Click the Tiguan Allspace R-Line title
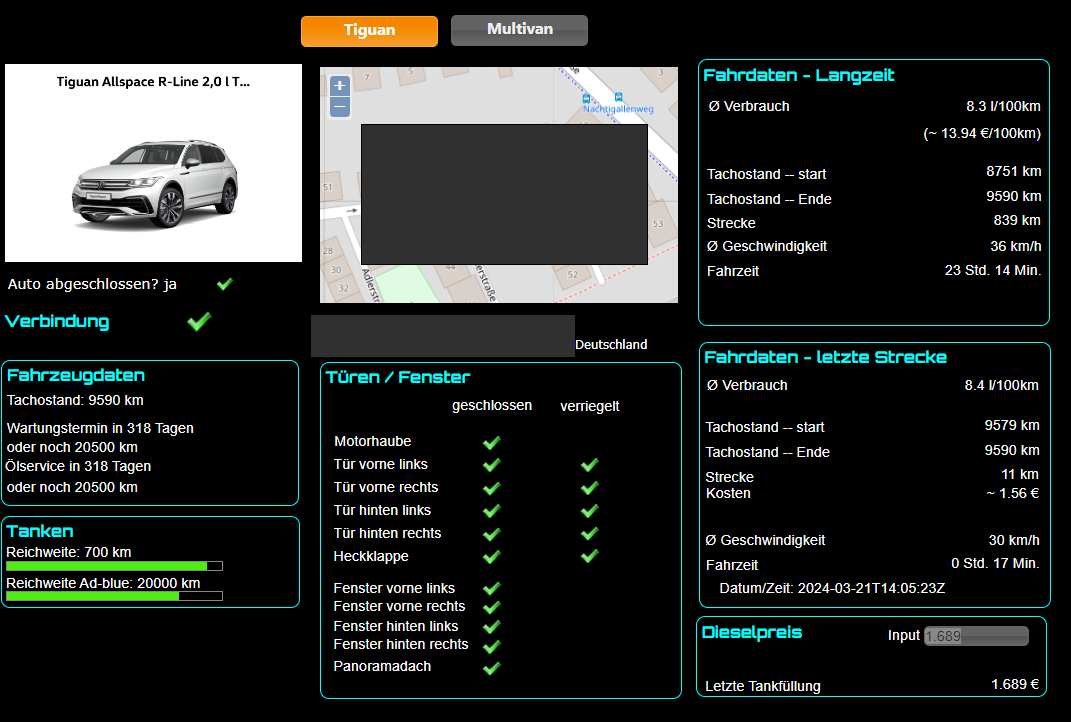The height and width of the screenshot is (722, 1071). pyautogui.click(x=153, y=82)
